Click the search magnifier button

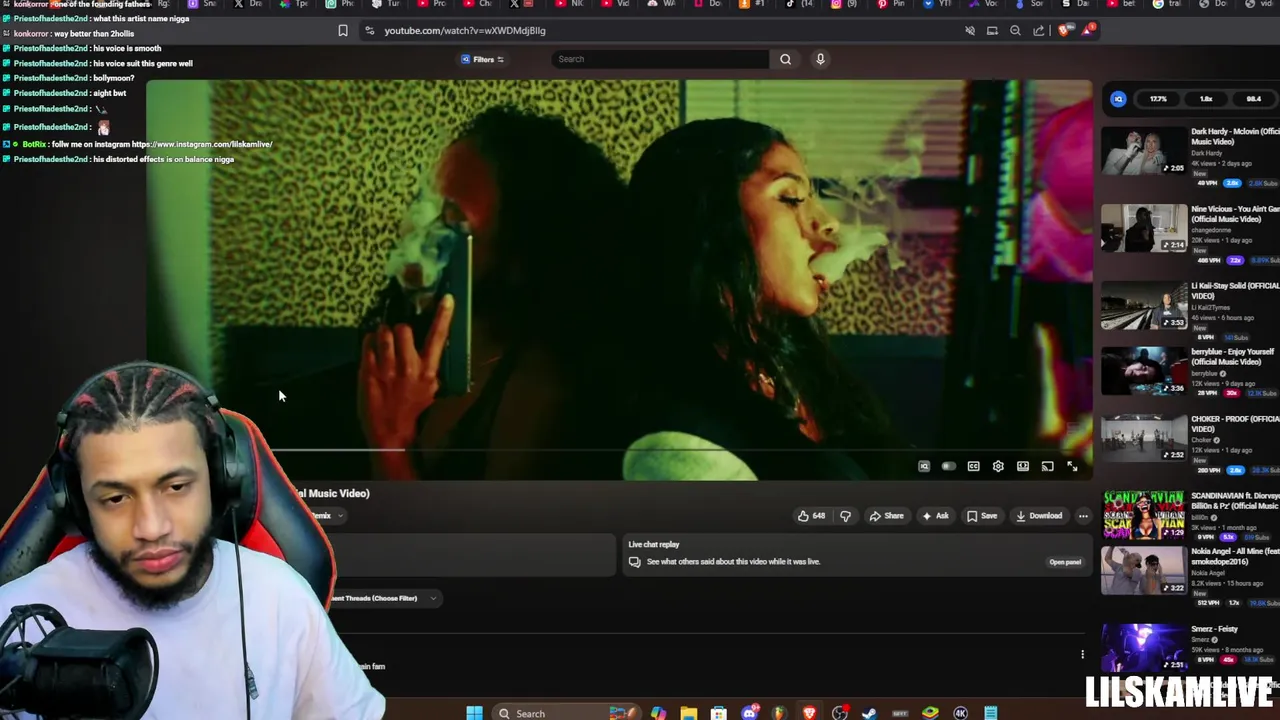pyautogui.click(x=785, y=59)
